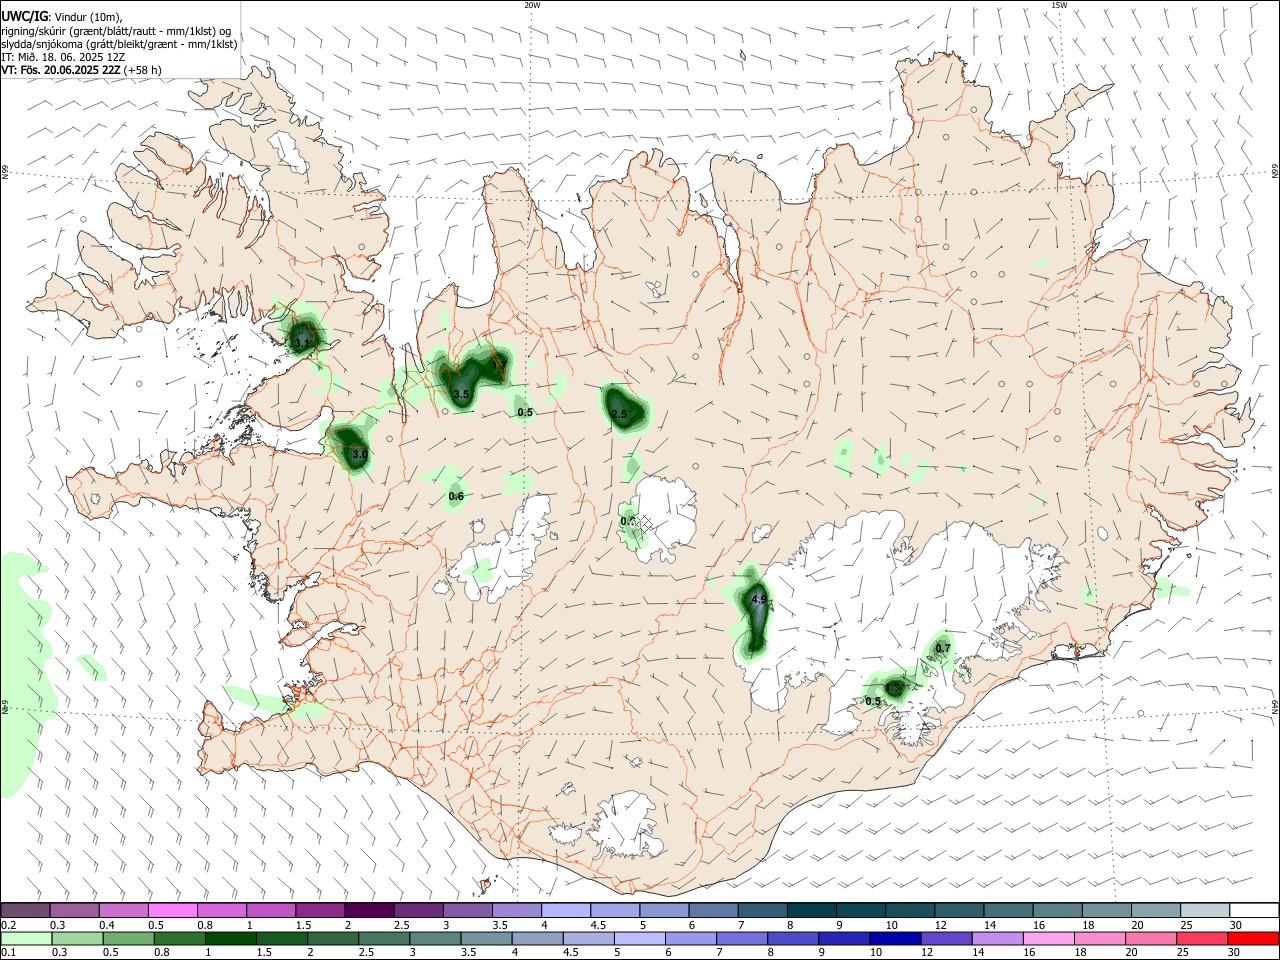The height and width of the screenshot is (960, 1280).
Task: Select the bright magenta 0.5 swatch in upper legend
Action: (x=173, y=910)
